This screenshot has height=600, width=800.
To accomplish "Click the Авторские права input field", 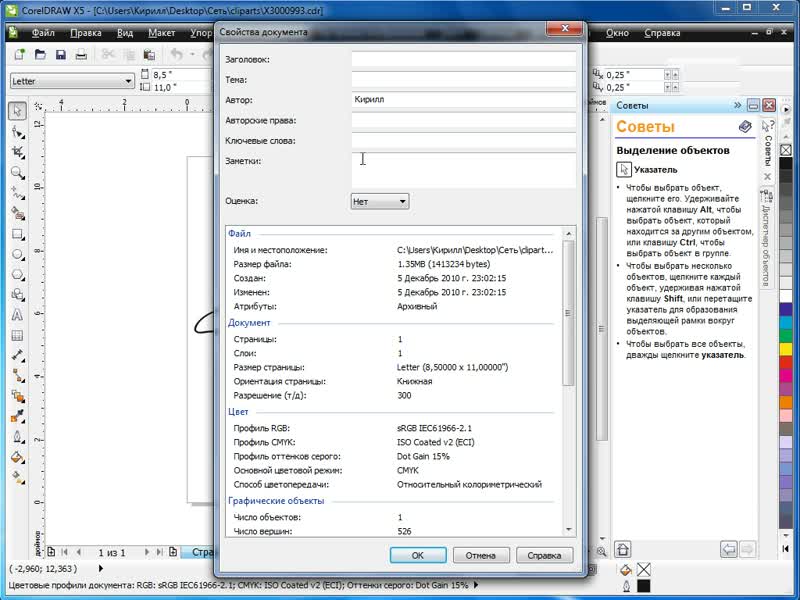I will tap(464, 120).
